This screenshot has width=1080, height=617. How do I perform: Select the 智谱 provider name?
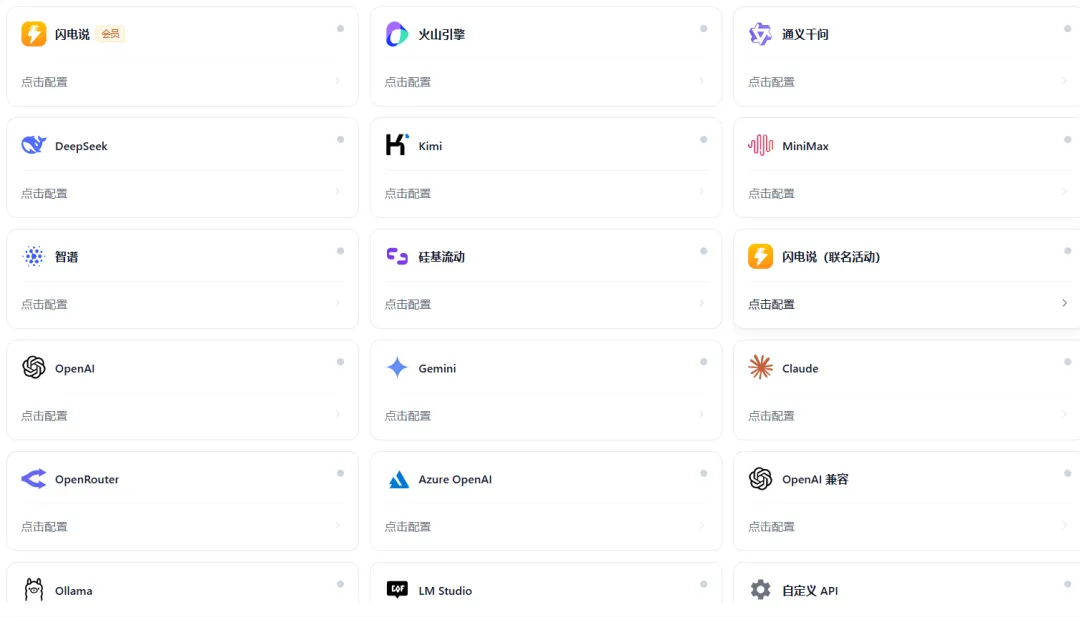point(67,257)
